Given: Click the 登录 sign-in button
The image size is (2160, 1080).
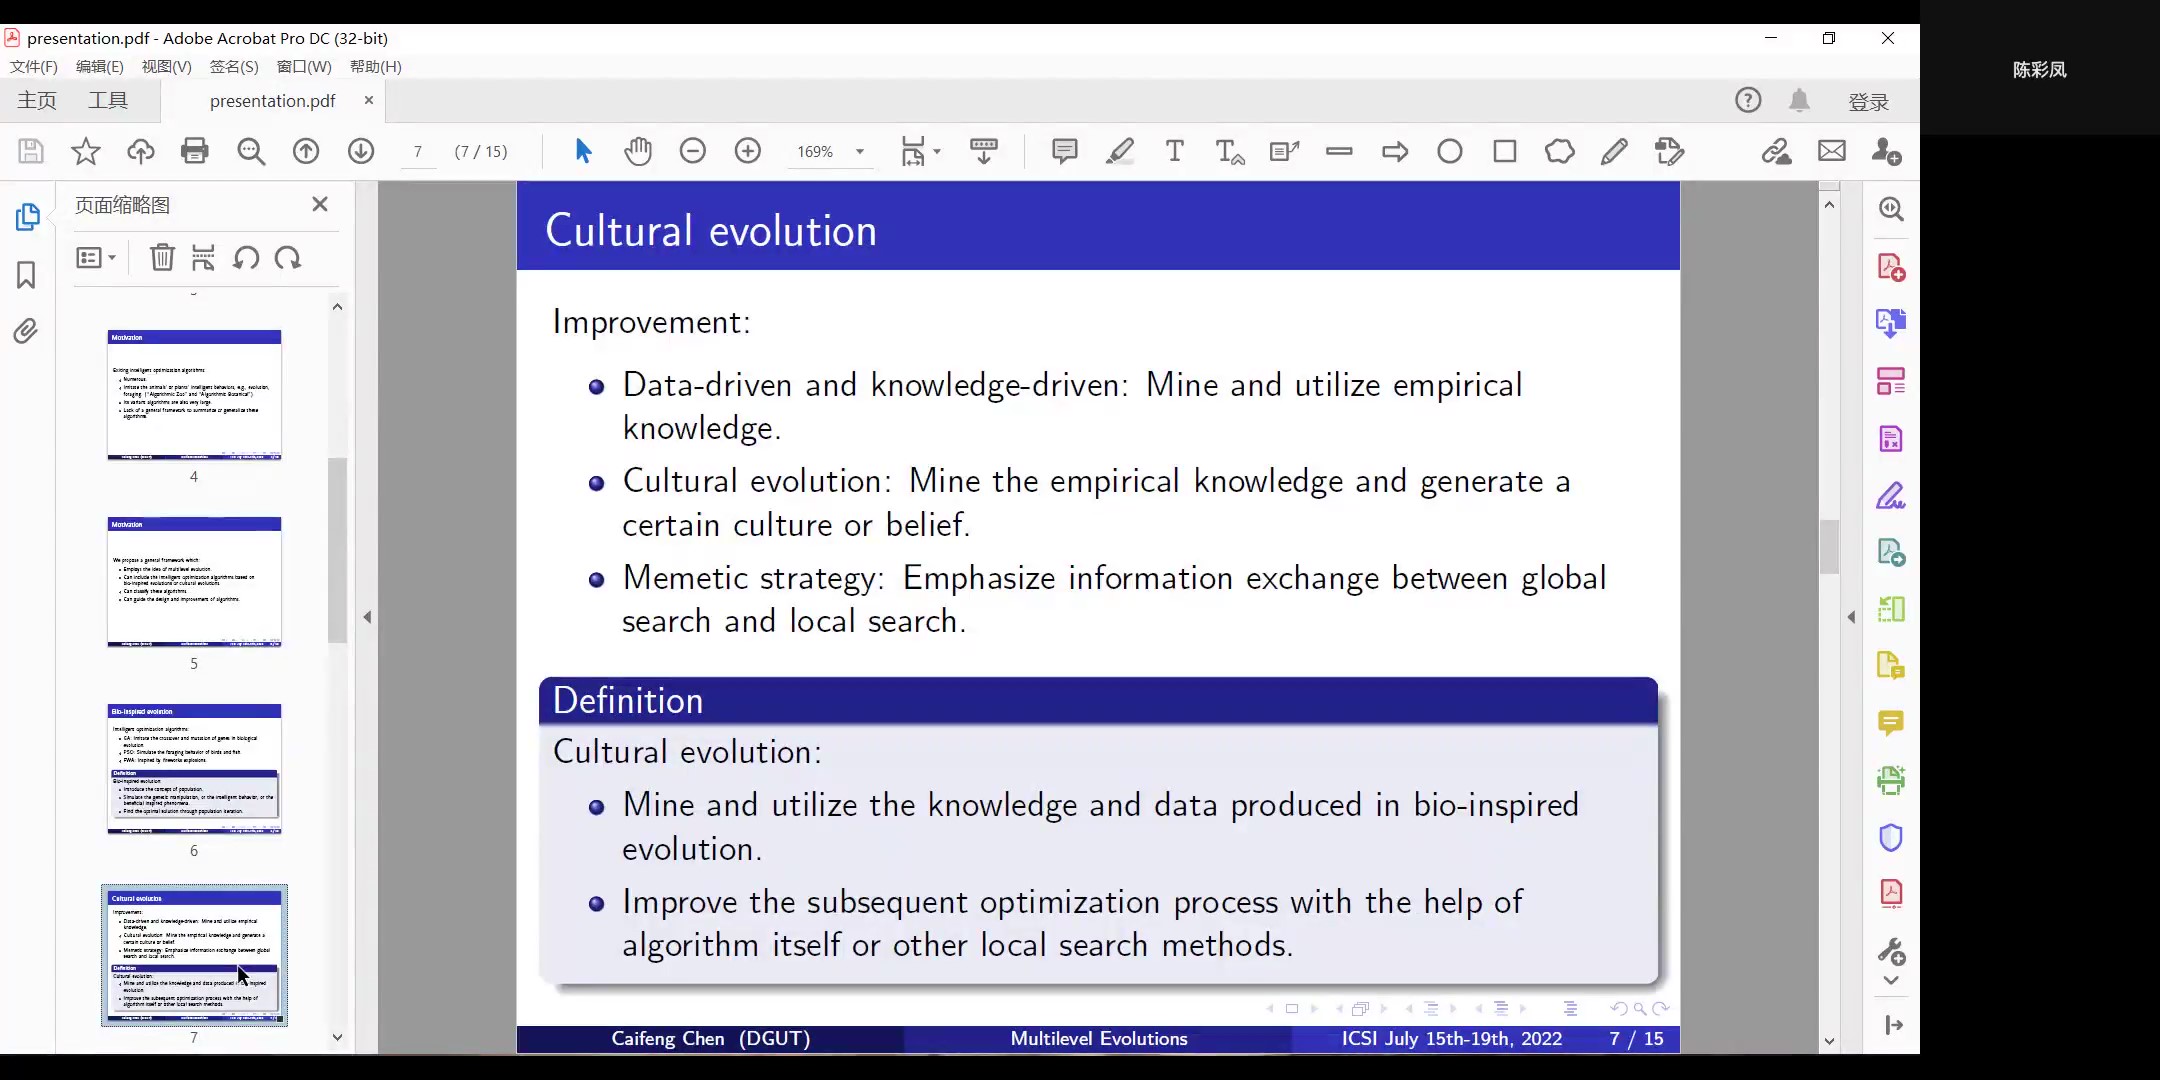Looking at the screenshot, I should pos(1868,101).
